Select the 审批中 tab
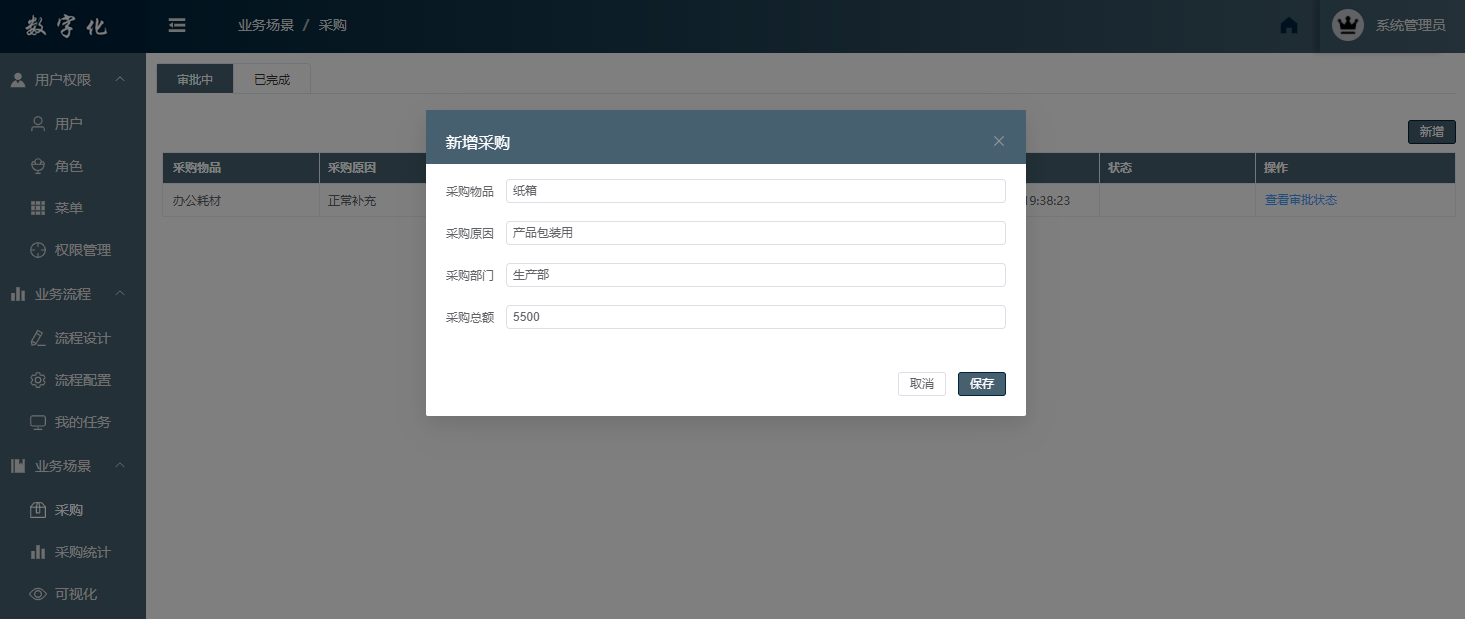Image resolution: width=1465 pixels, height=619 pixels. (x=195, y=80)
